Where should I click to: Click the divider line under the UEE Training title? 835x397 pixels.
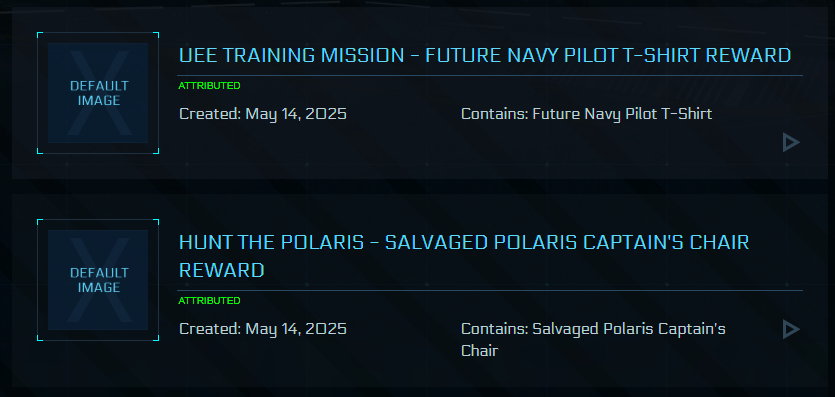point(490,76)
